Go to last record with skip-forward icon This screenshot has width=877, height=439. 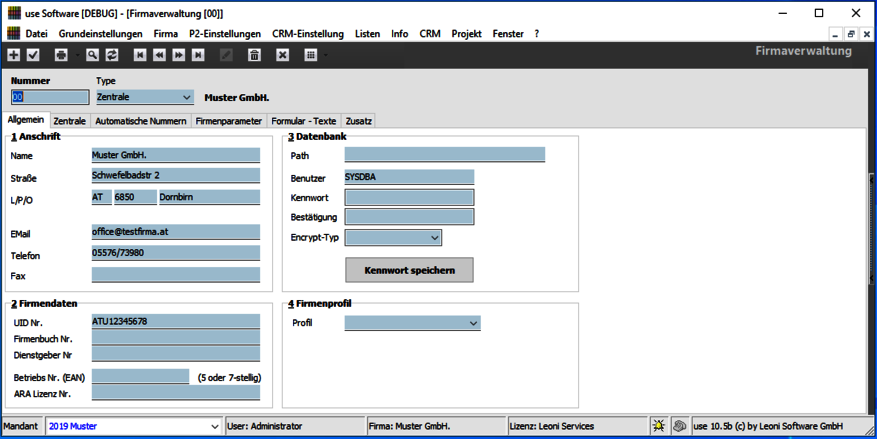[x=198, y=55]
